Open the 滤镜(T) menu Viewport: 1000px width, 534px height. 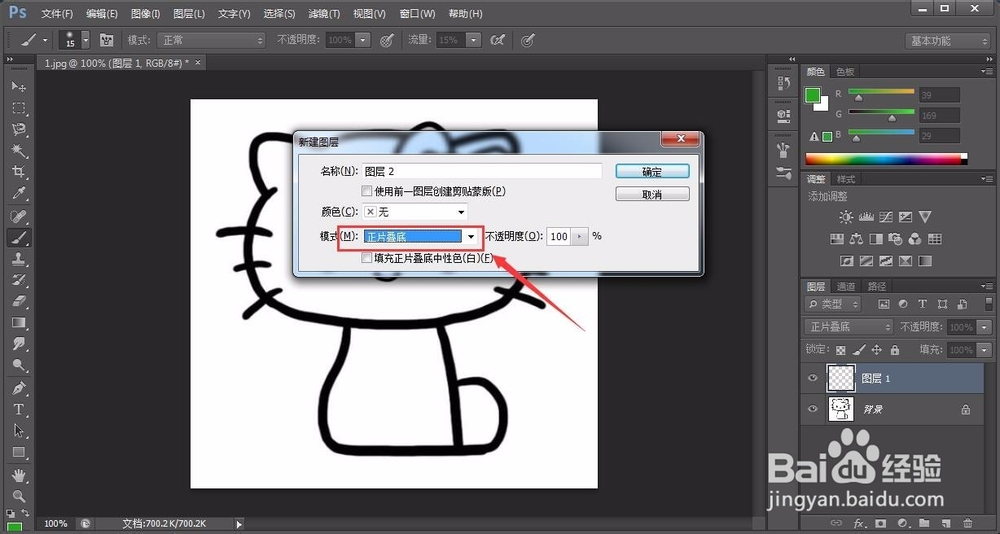324,13
